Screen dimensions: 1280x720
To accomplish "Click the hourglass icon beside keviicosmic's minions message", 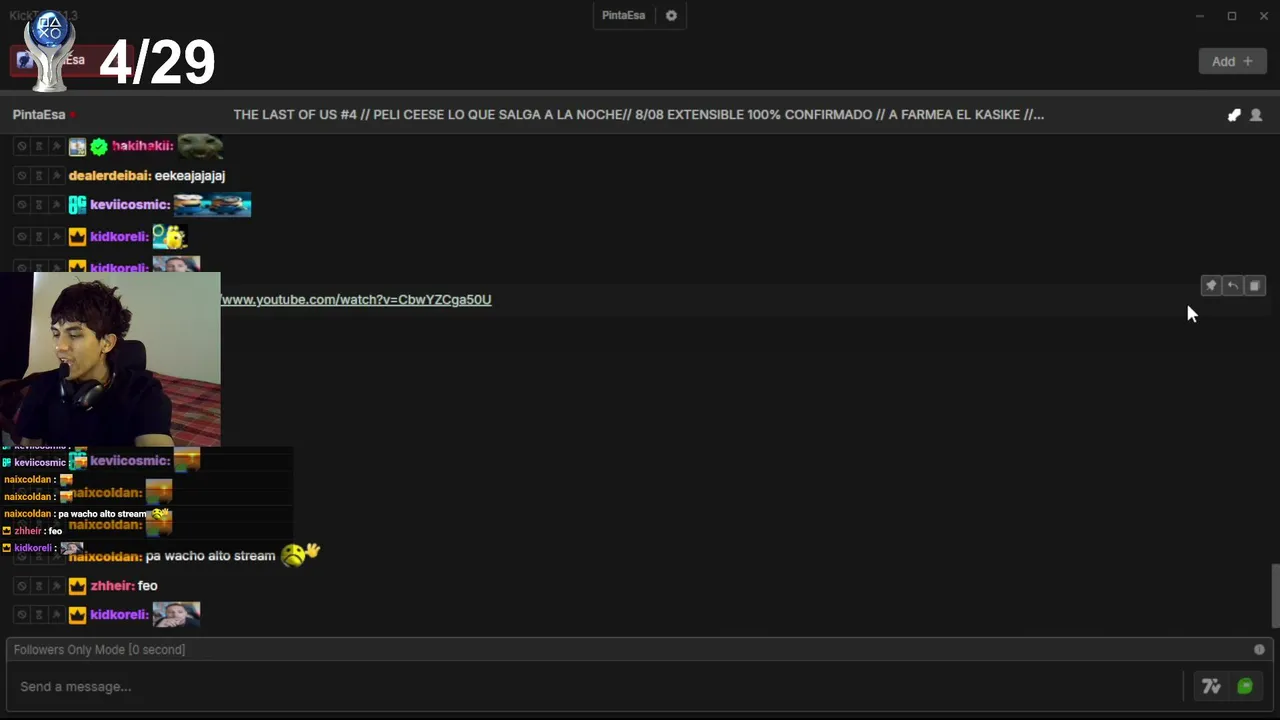I will [x=39, y=205].
